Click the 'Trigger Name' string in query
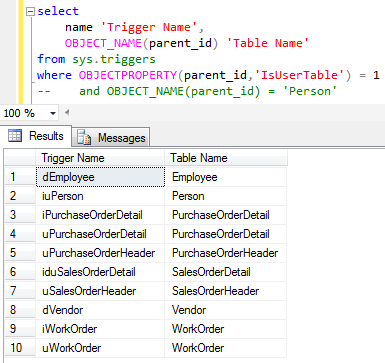The image size is (385, 363). coord(149,27)
